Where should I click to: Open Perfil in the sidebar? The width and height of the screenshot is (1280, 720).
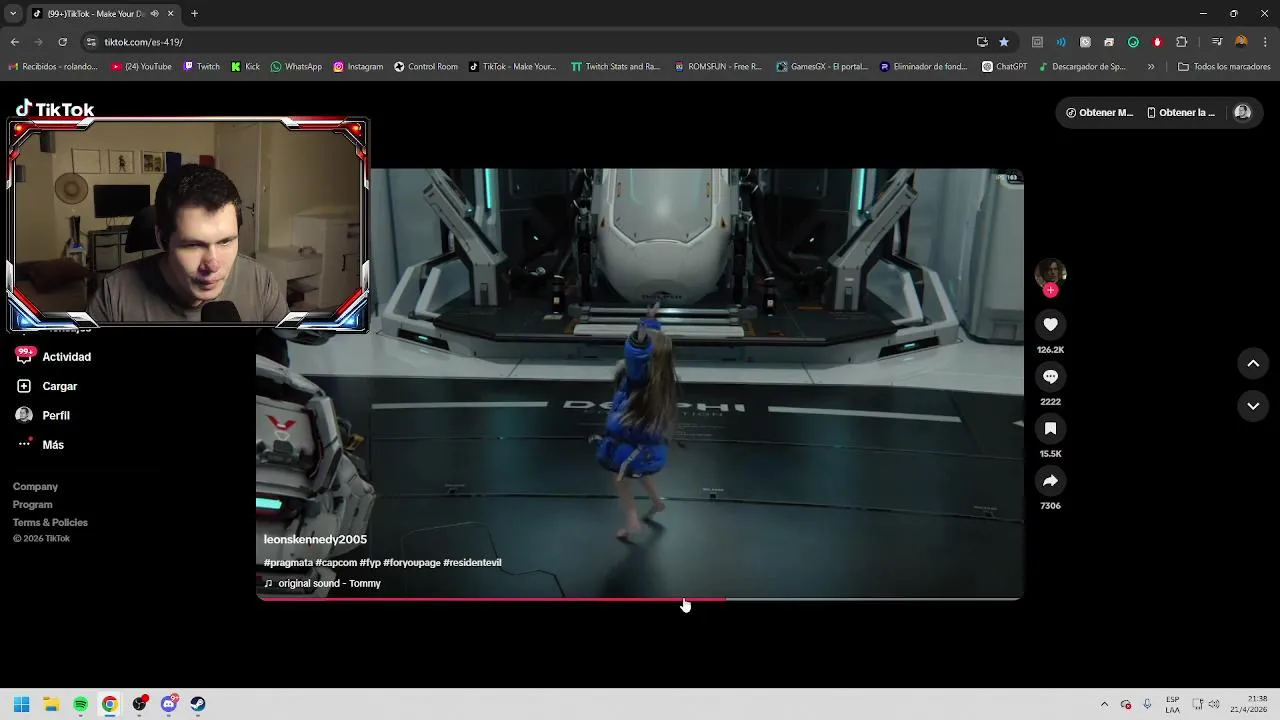[x=56, y=415]
